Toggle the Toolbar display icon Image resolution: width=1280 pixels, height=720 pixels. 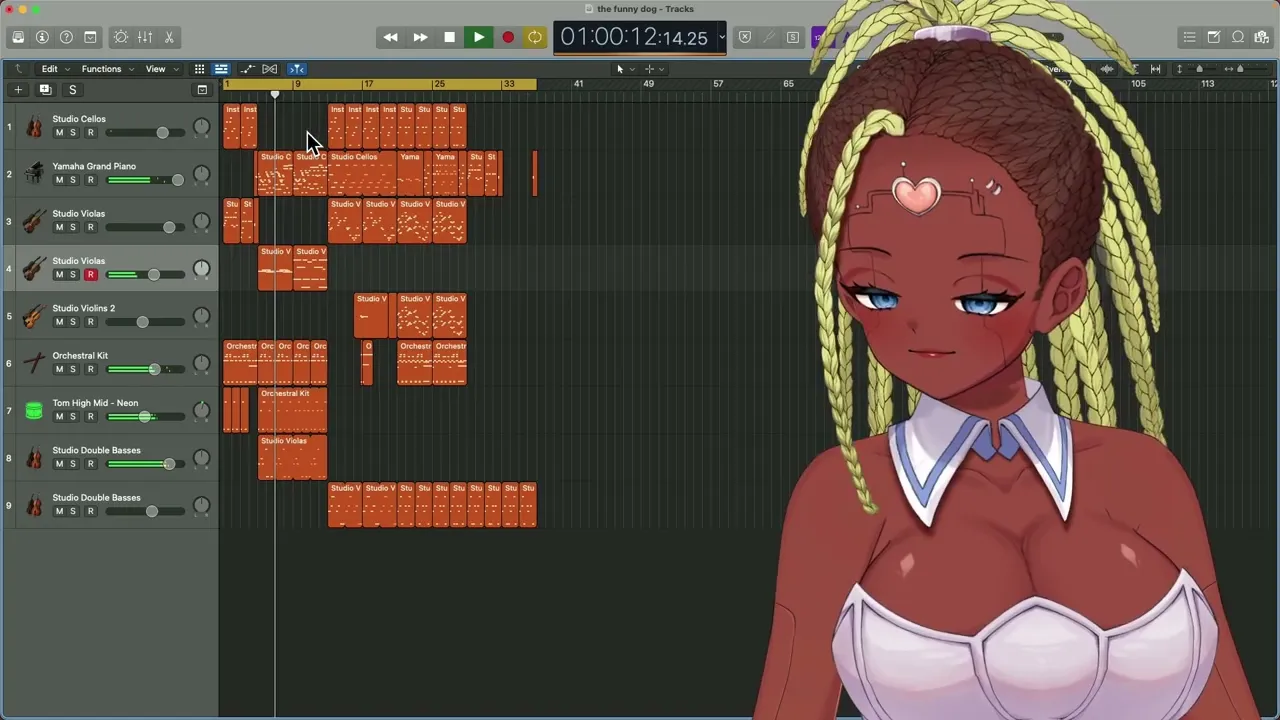click(x=90, y=37)
